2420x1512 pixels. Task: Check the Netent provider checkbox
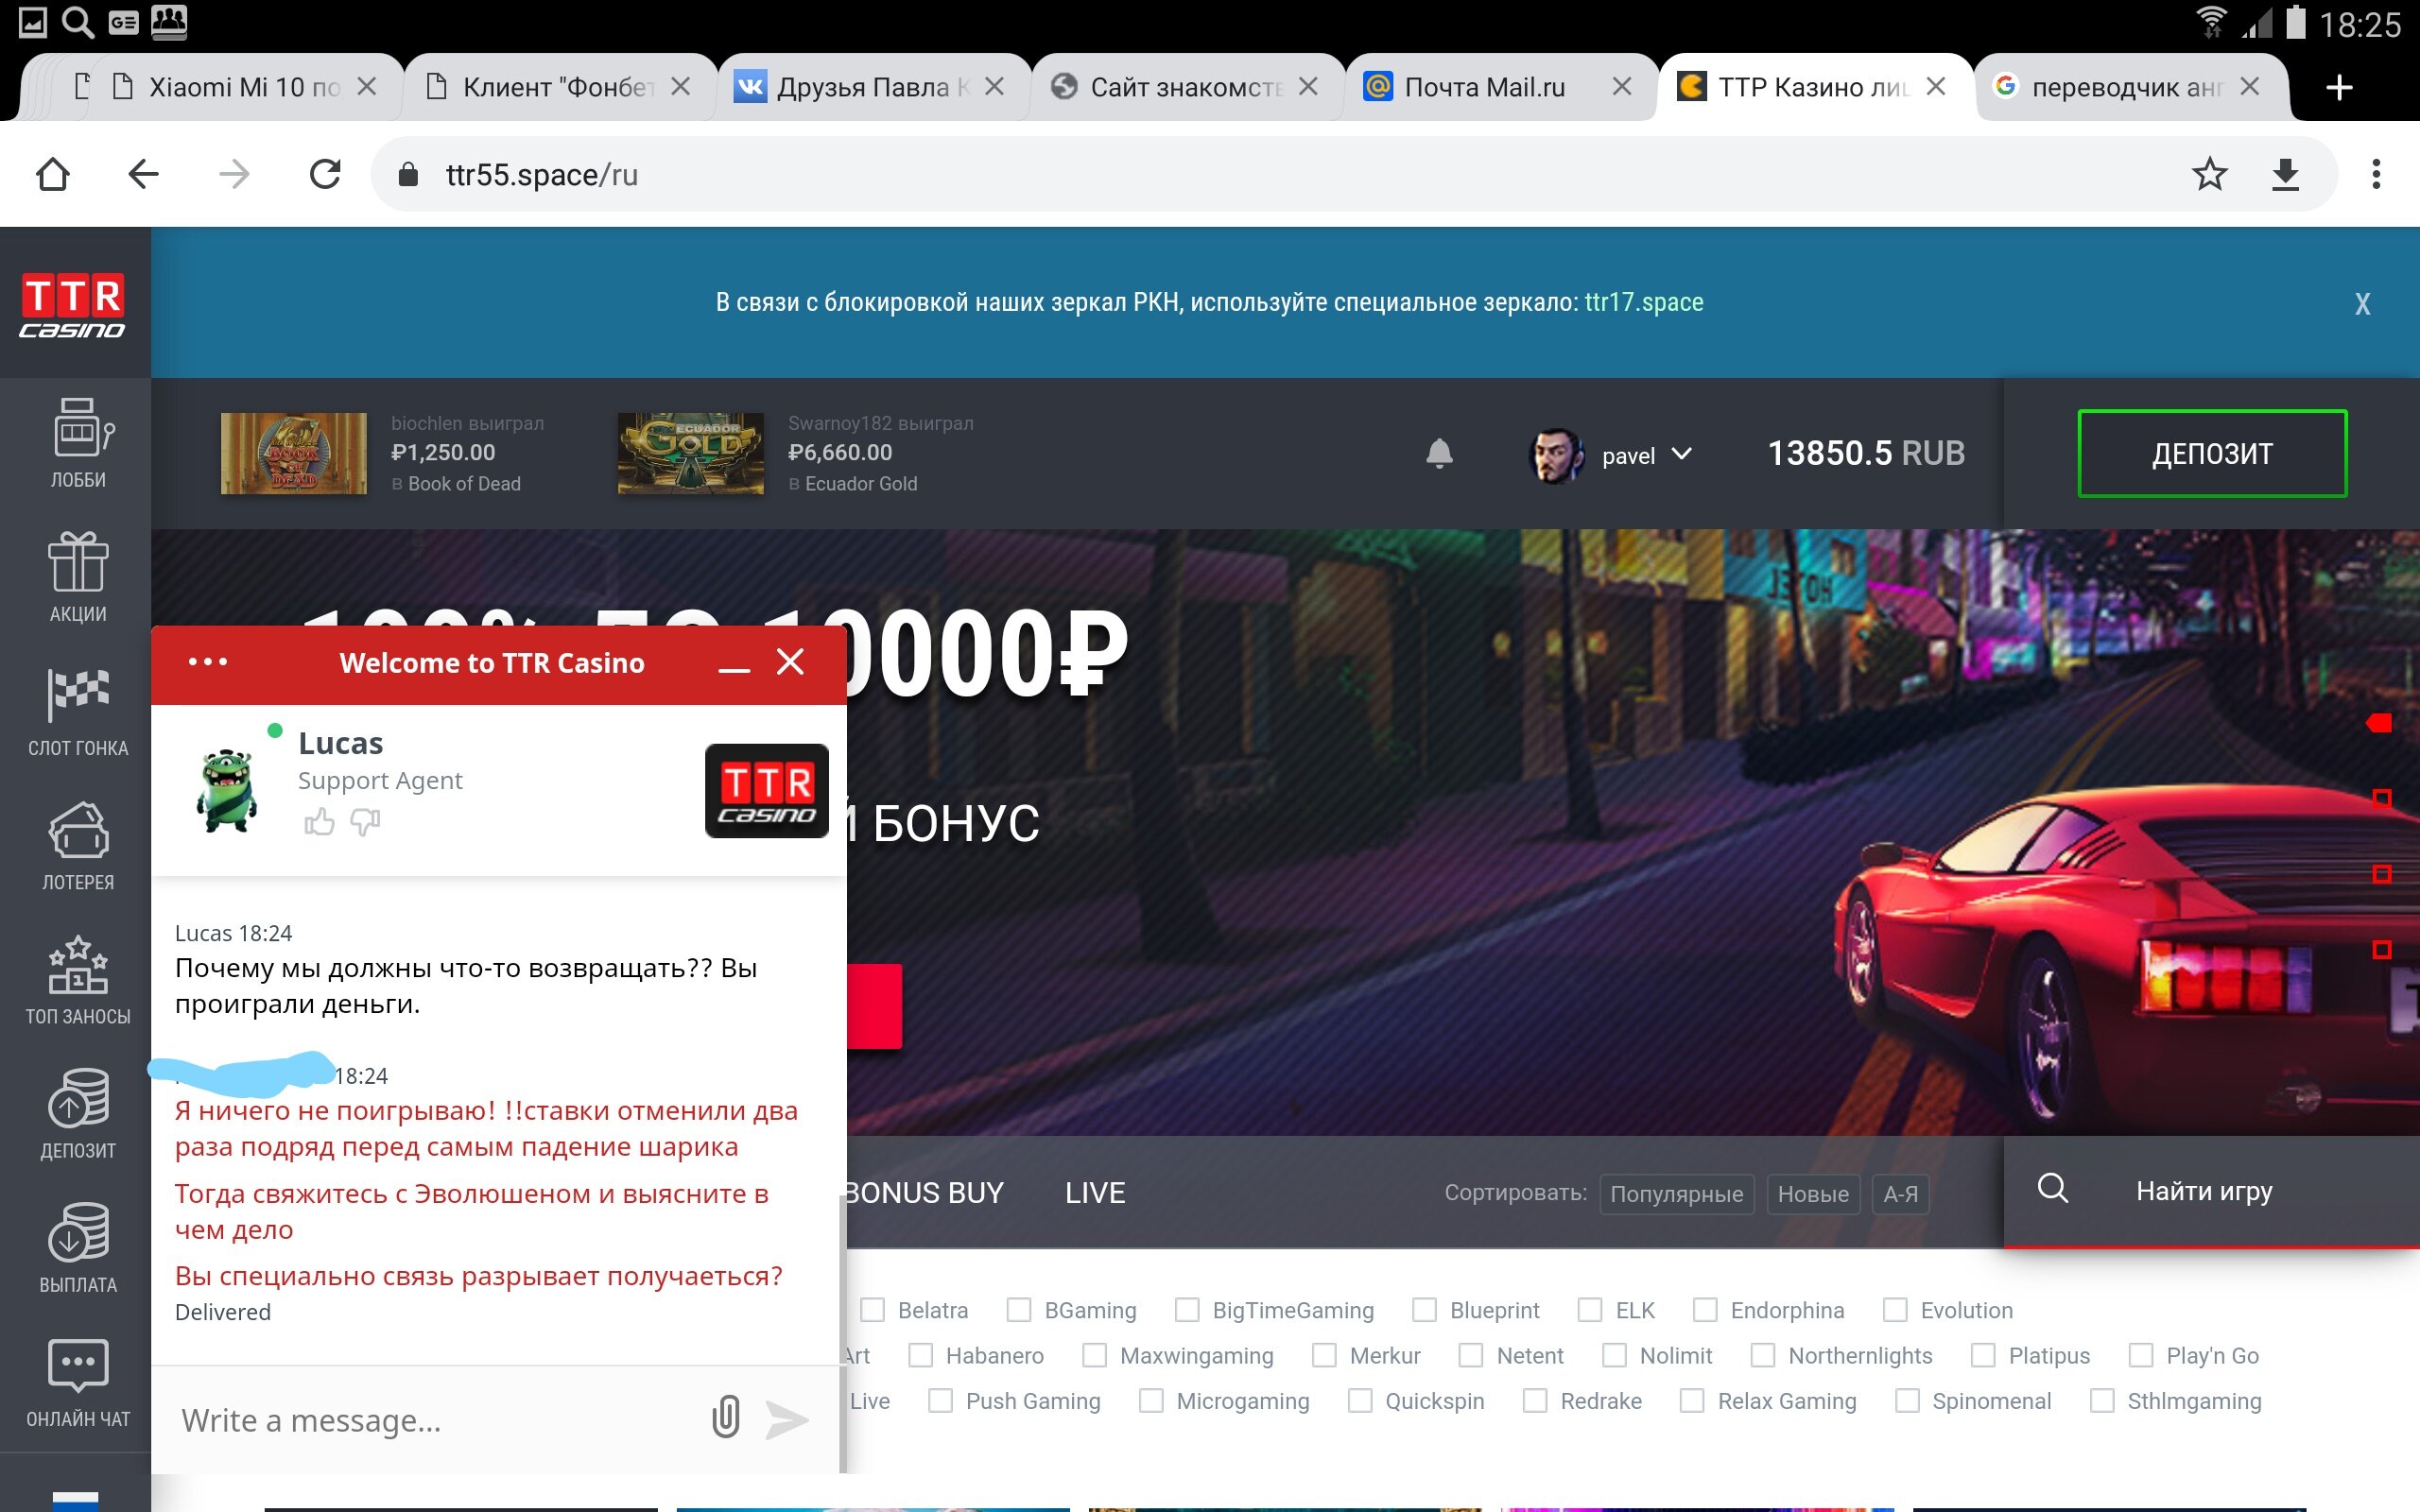pos(1470,1356)
